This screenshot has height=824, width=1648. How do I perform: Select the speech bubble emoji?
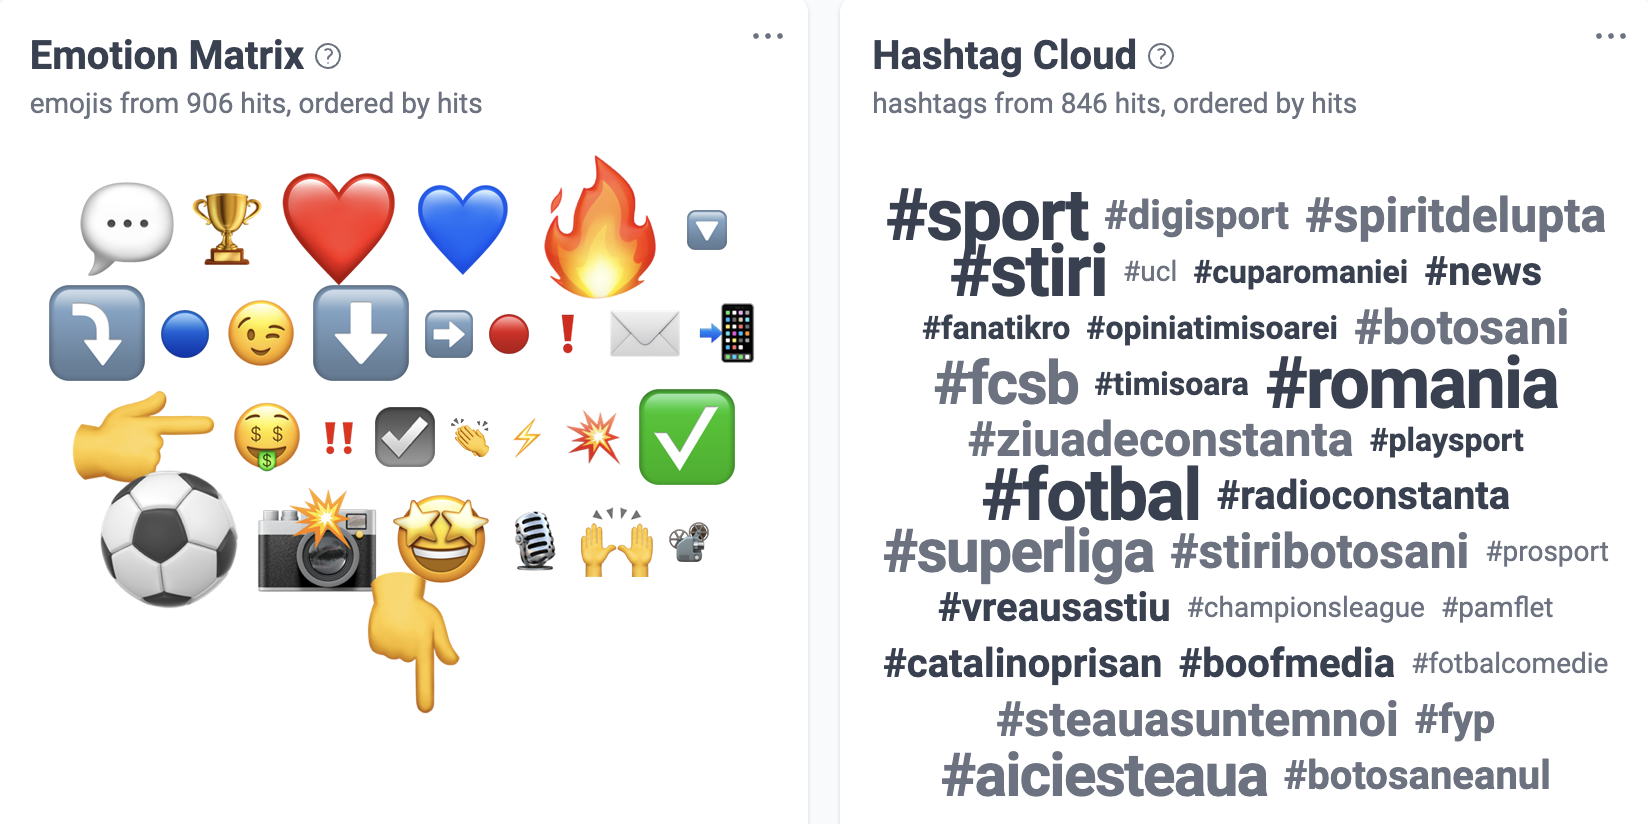point(126,226)
